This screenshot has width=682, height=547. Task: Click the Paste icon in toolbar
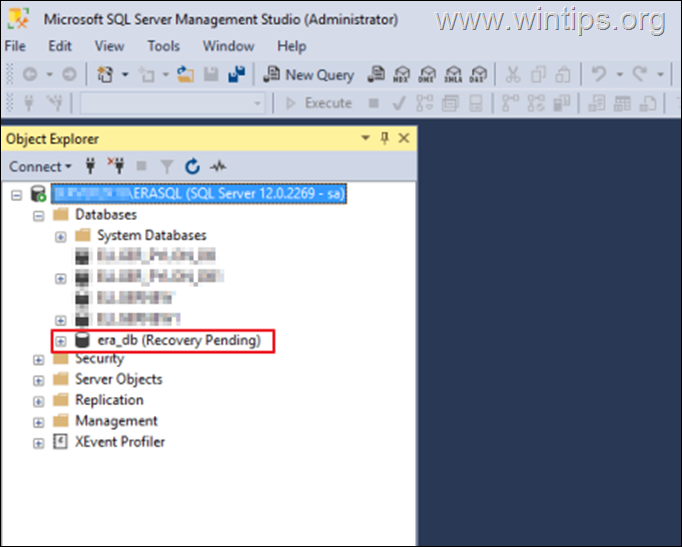tap(563, 75)
